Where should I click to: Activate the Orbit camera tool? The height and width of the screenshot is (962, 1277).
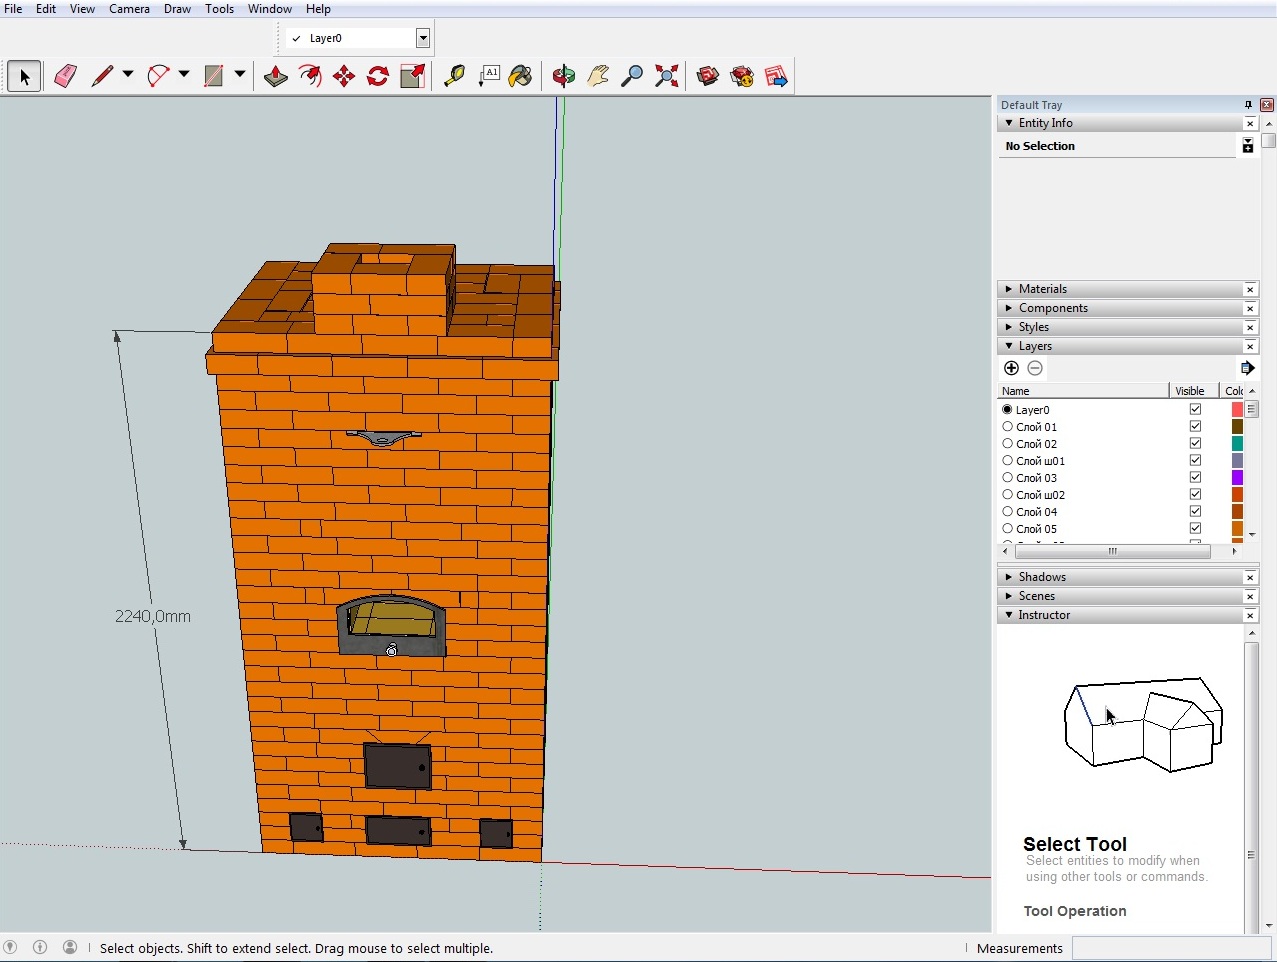tap(564, 76)
